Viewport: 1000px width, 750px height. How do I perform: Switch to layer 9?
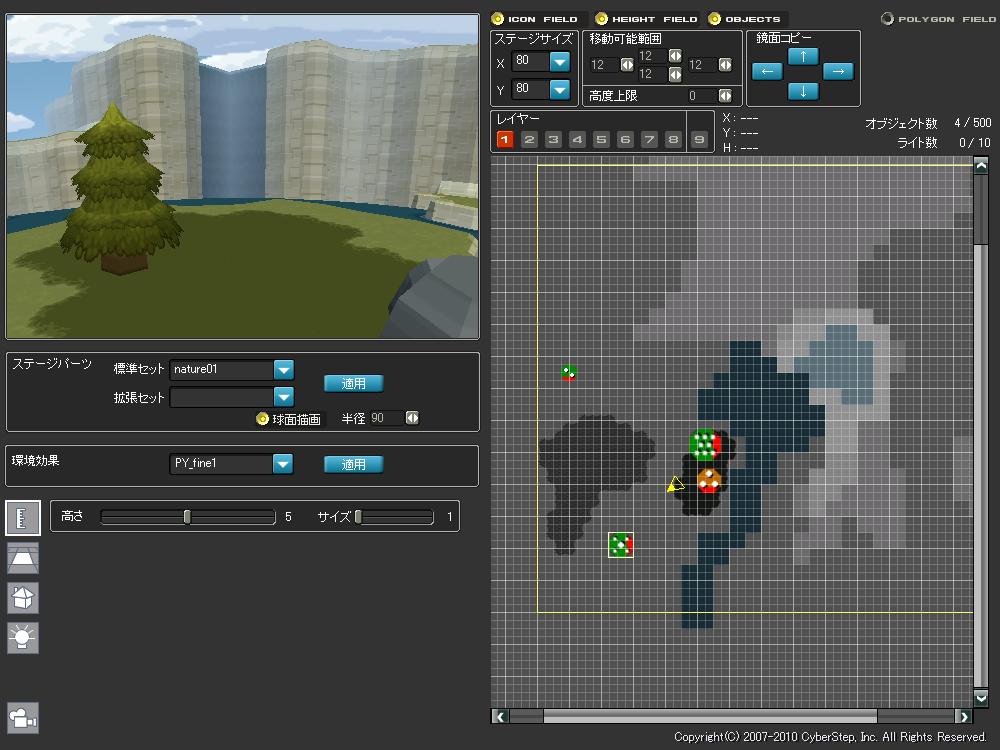(x=697, y=140)
